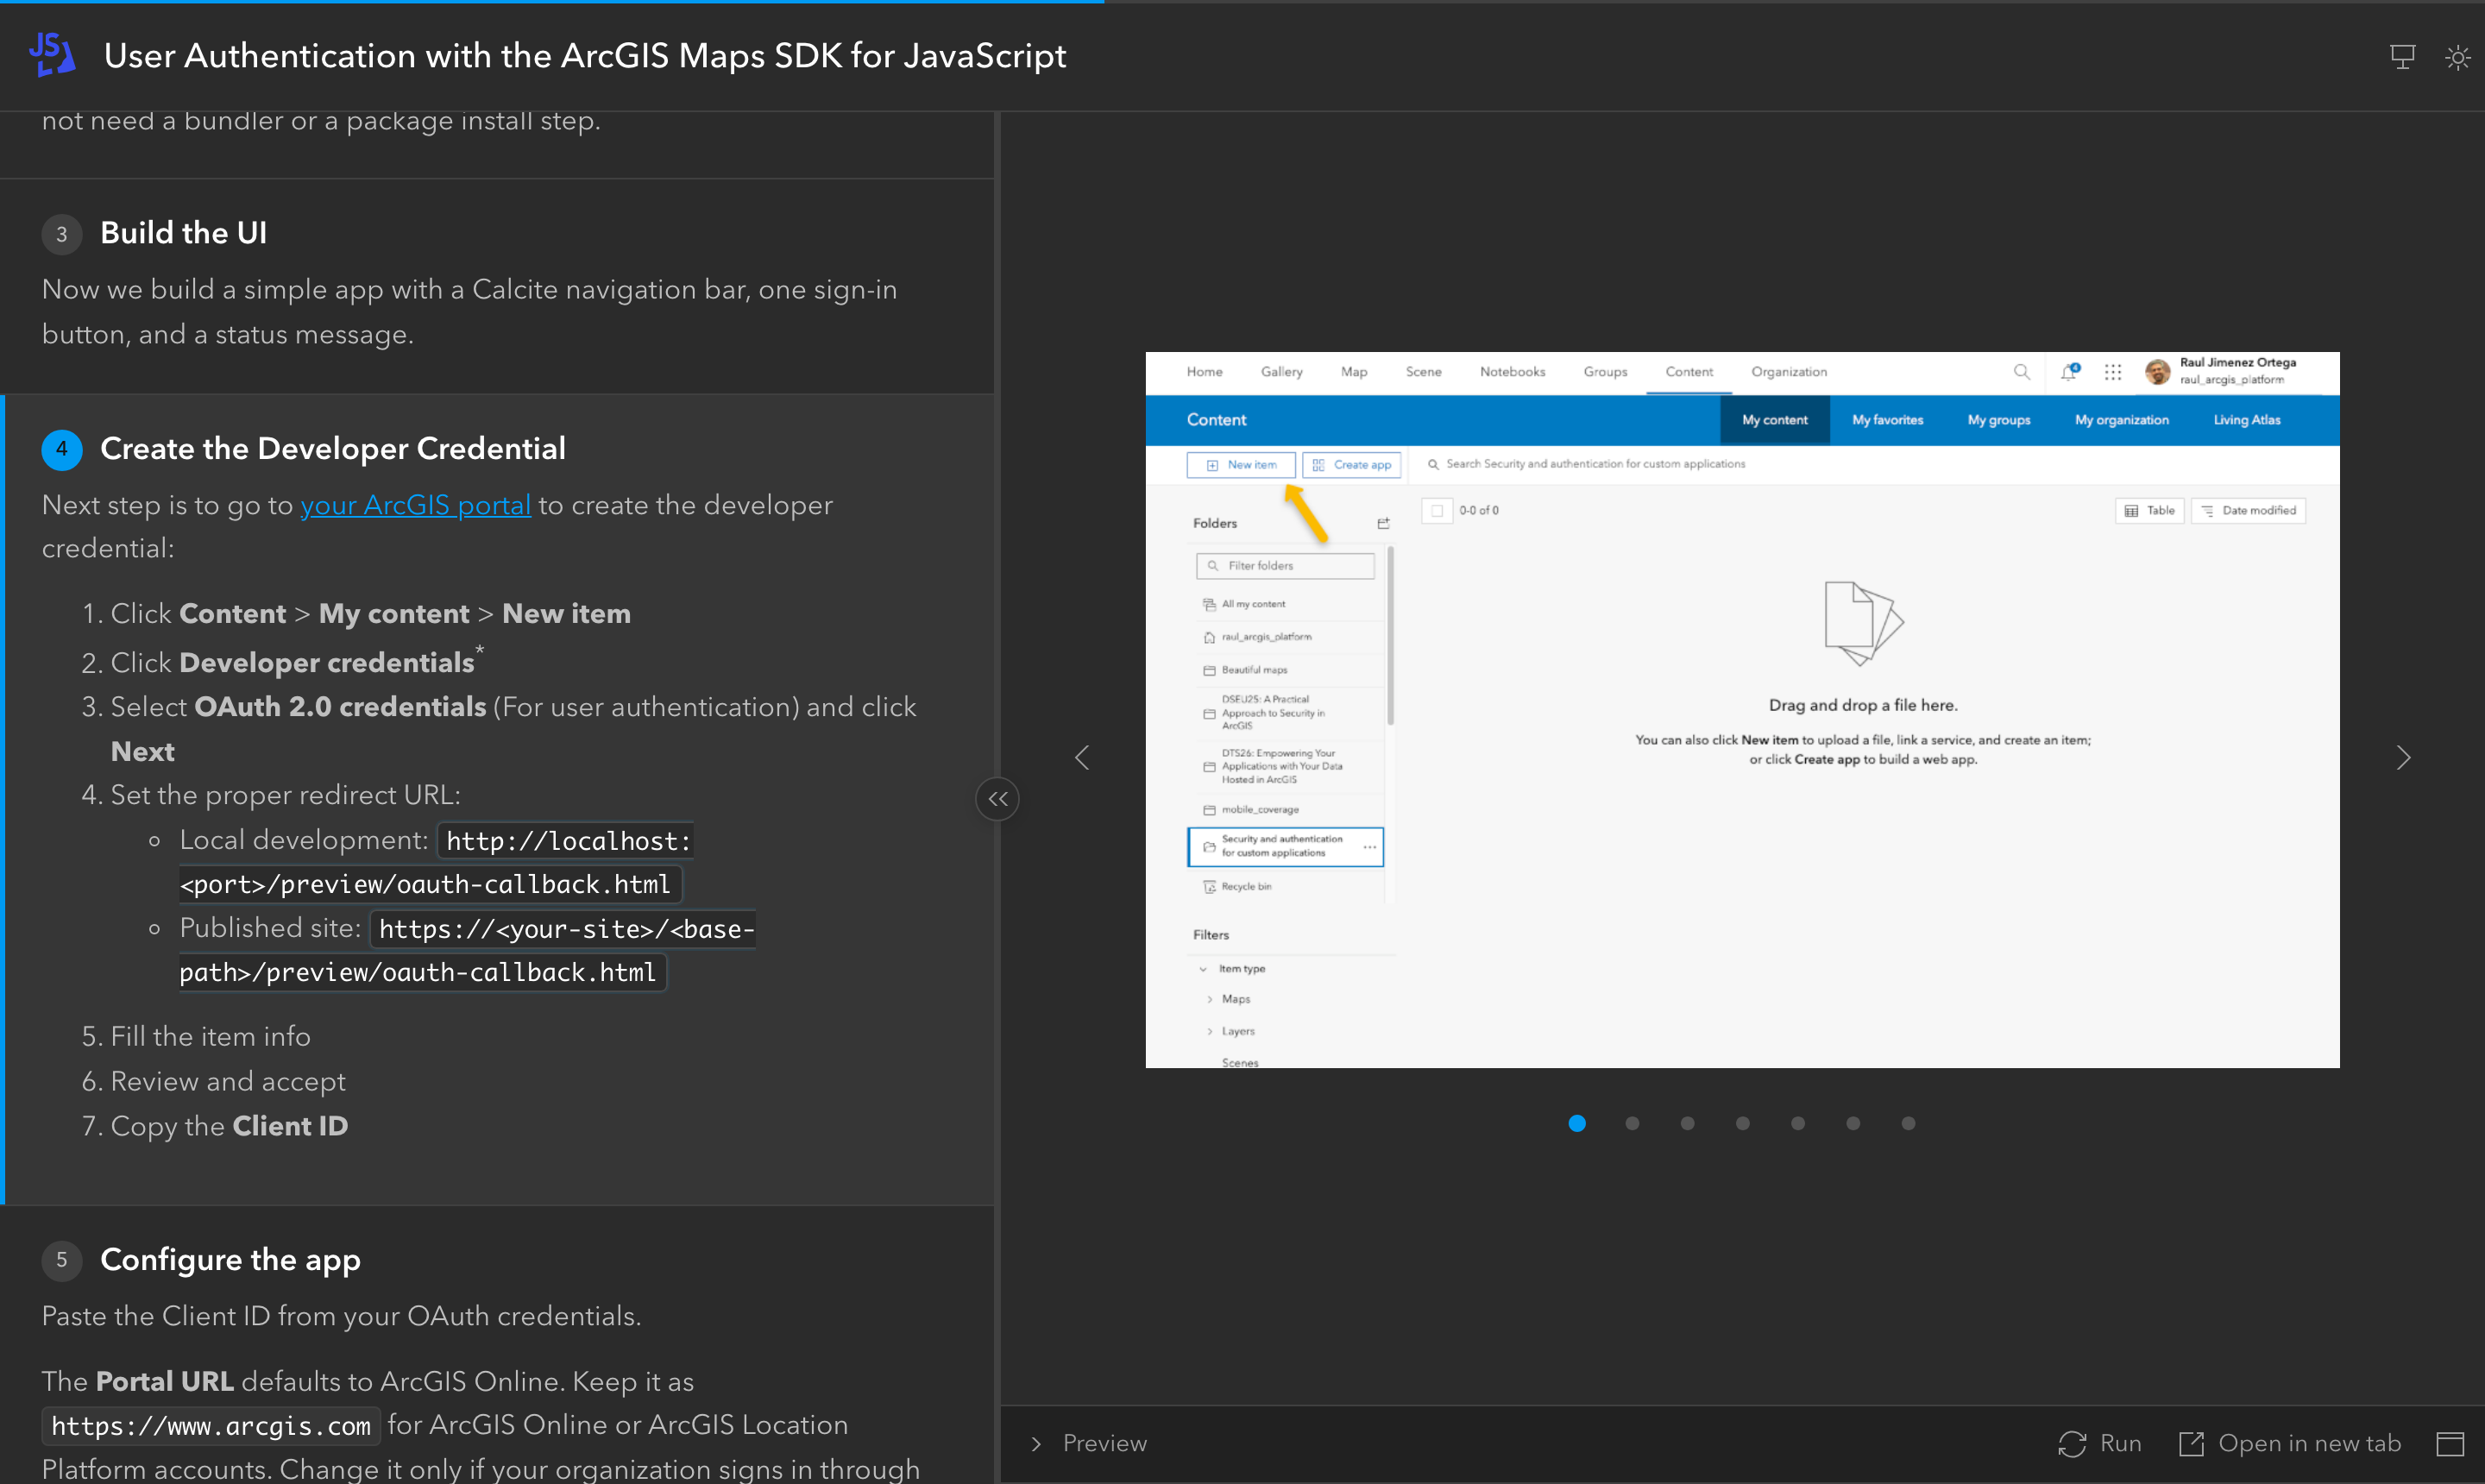
Task: Go to previous carousel slide
Action: tap(1082, 758)
